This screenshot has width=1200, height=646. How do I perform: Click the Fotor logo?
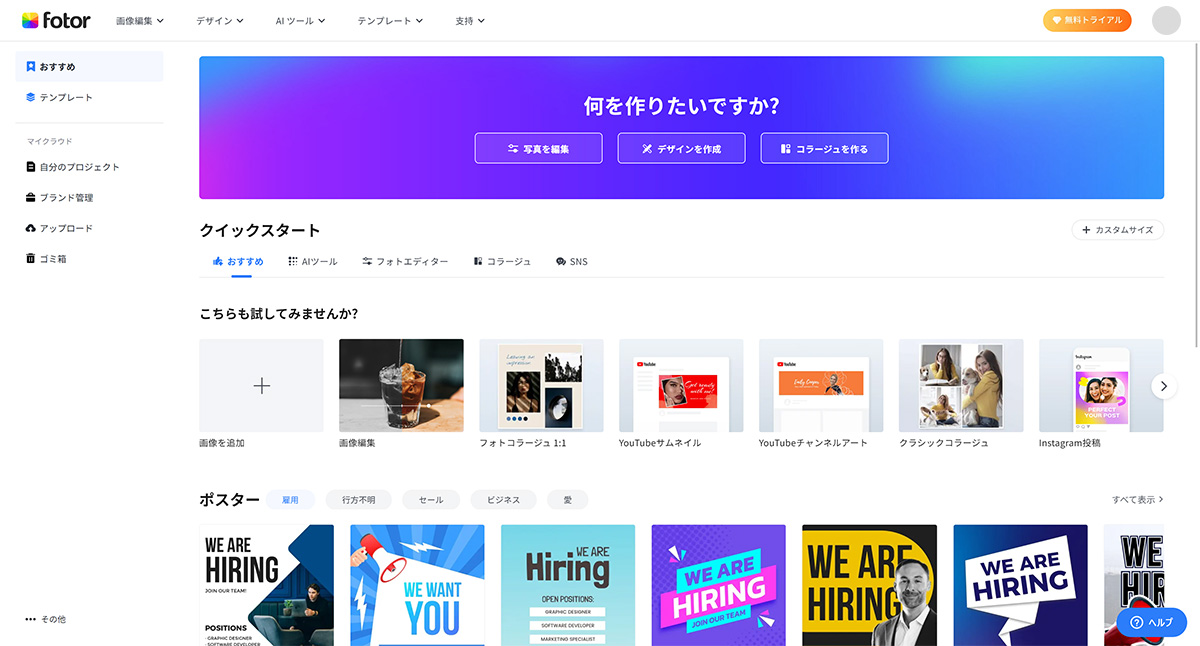point(56,20)
